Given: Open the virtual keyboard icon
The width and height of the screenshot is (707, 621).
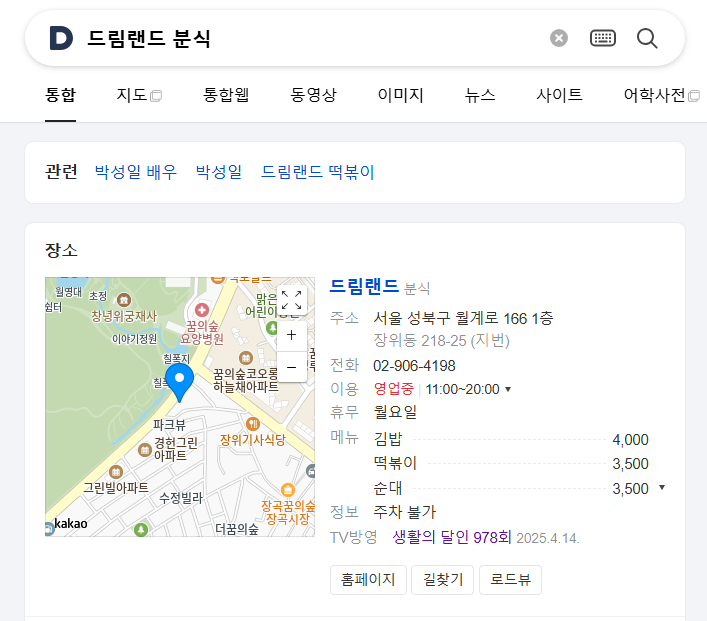Looking at the screenshot, I should [603, 38].
